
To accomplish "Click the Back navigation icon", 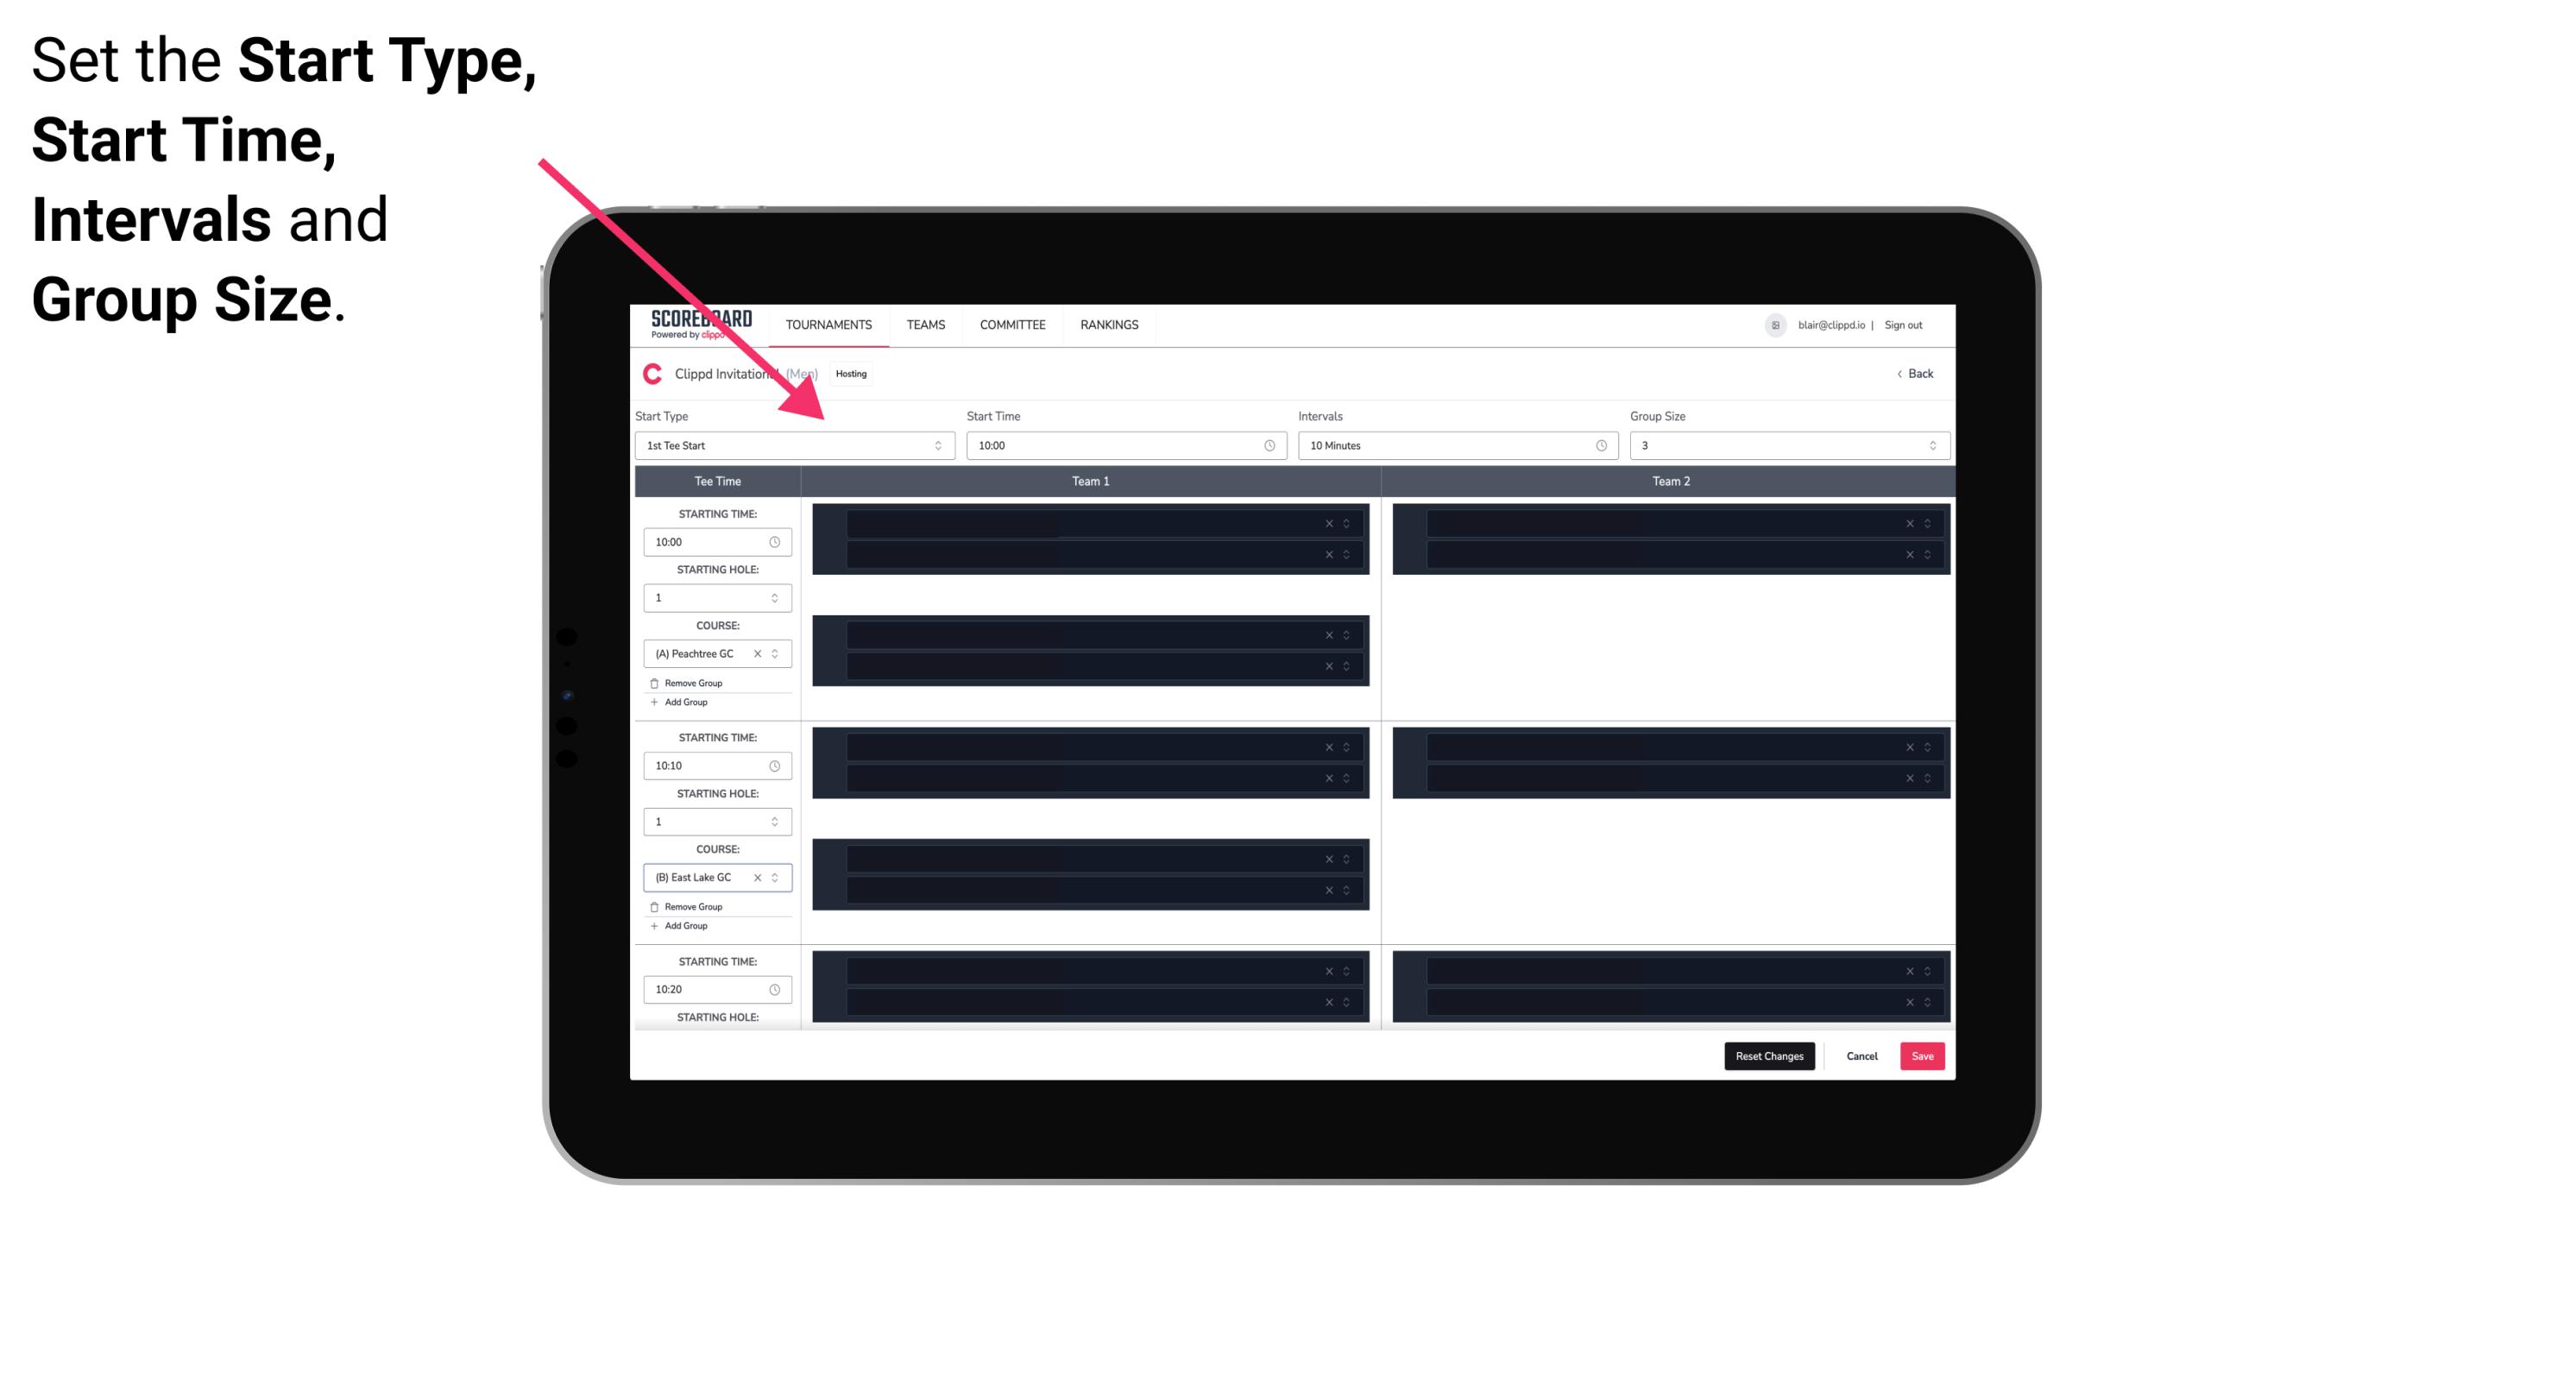I will (x=1897, y=374).
